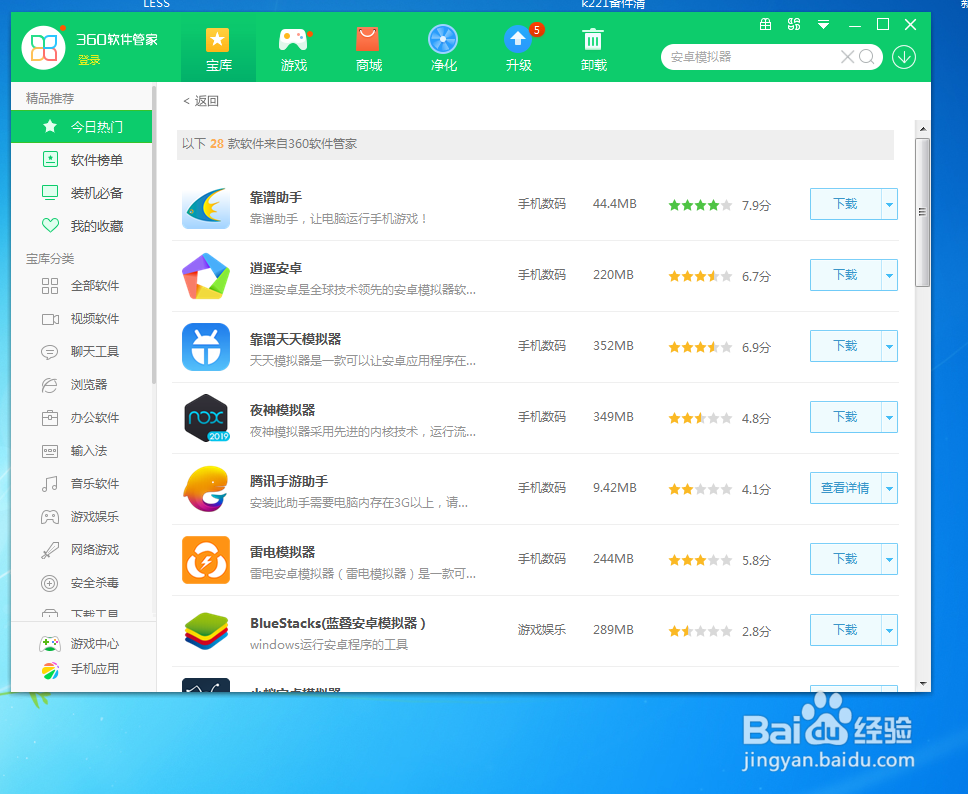Screen dimensions: 968x794
Task: Open the 卸载 uninstall tab
Action: [593, 50]
